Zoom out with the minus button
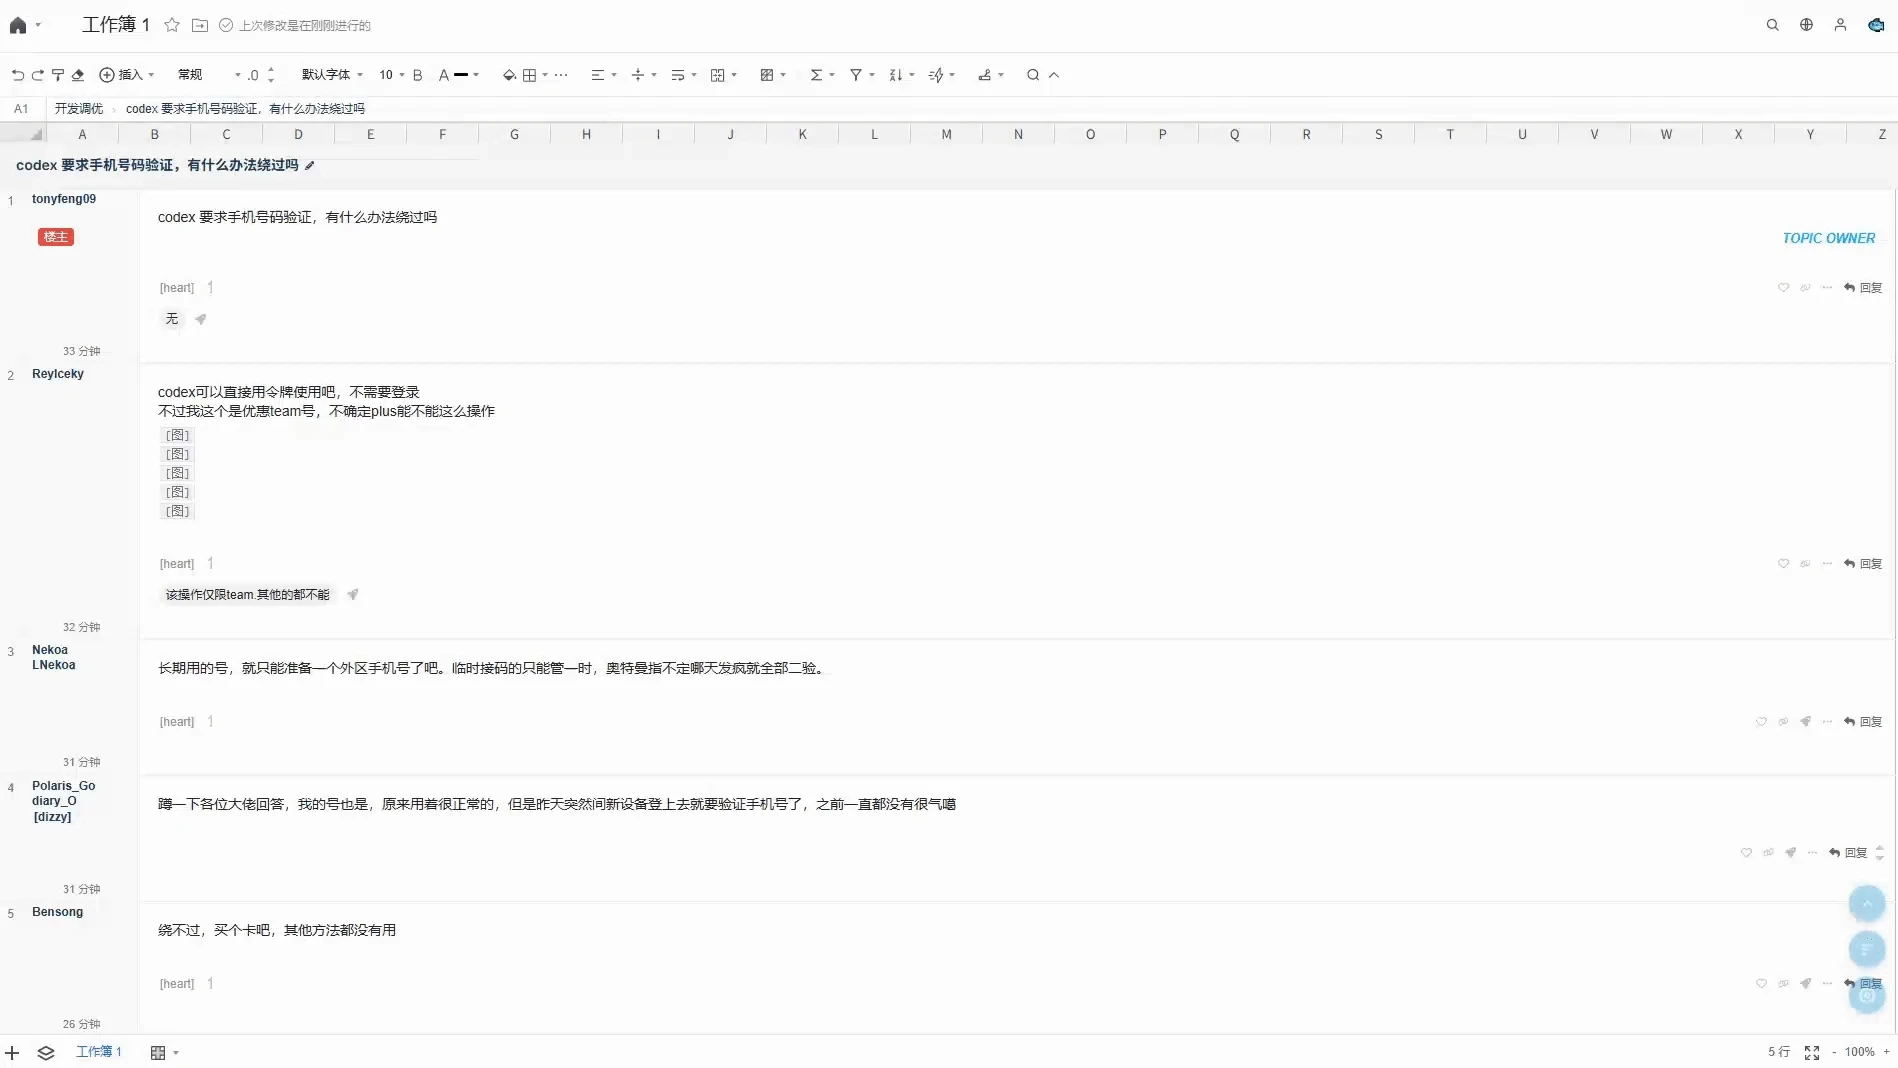The width and height of the screenshot is (1898, 1068). (x=1834, y=1053)
